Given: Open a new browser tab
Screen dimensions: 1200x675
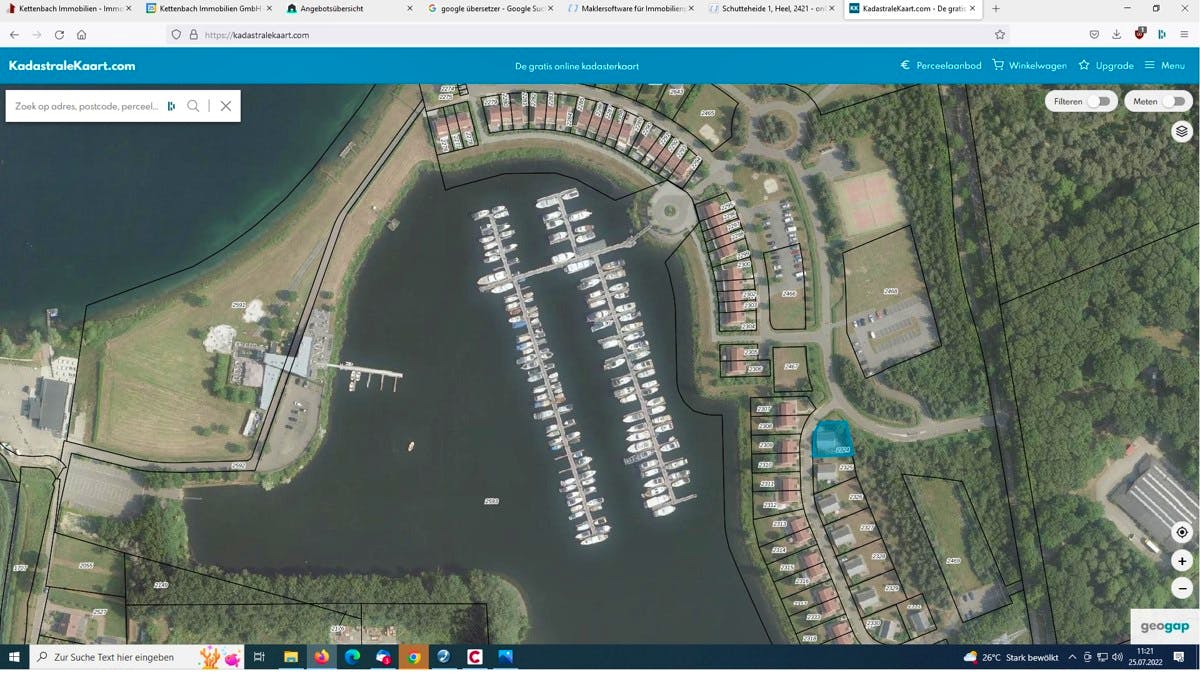Looking at the screenshot, I should [x=995, y=8].
